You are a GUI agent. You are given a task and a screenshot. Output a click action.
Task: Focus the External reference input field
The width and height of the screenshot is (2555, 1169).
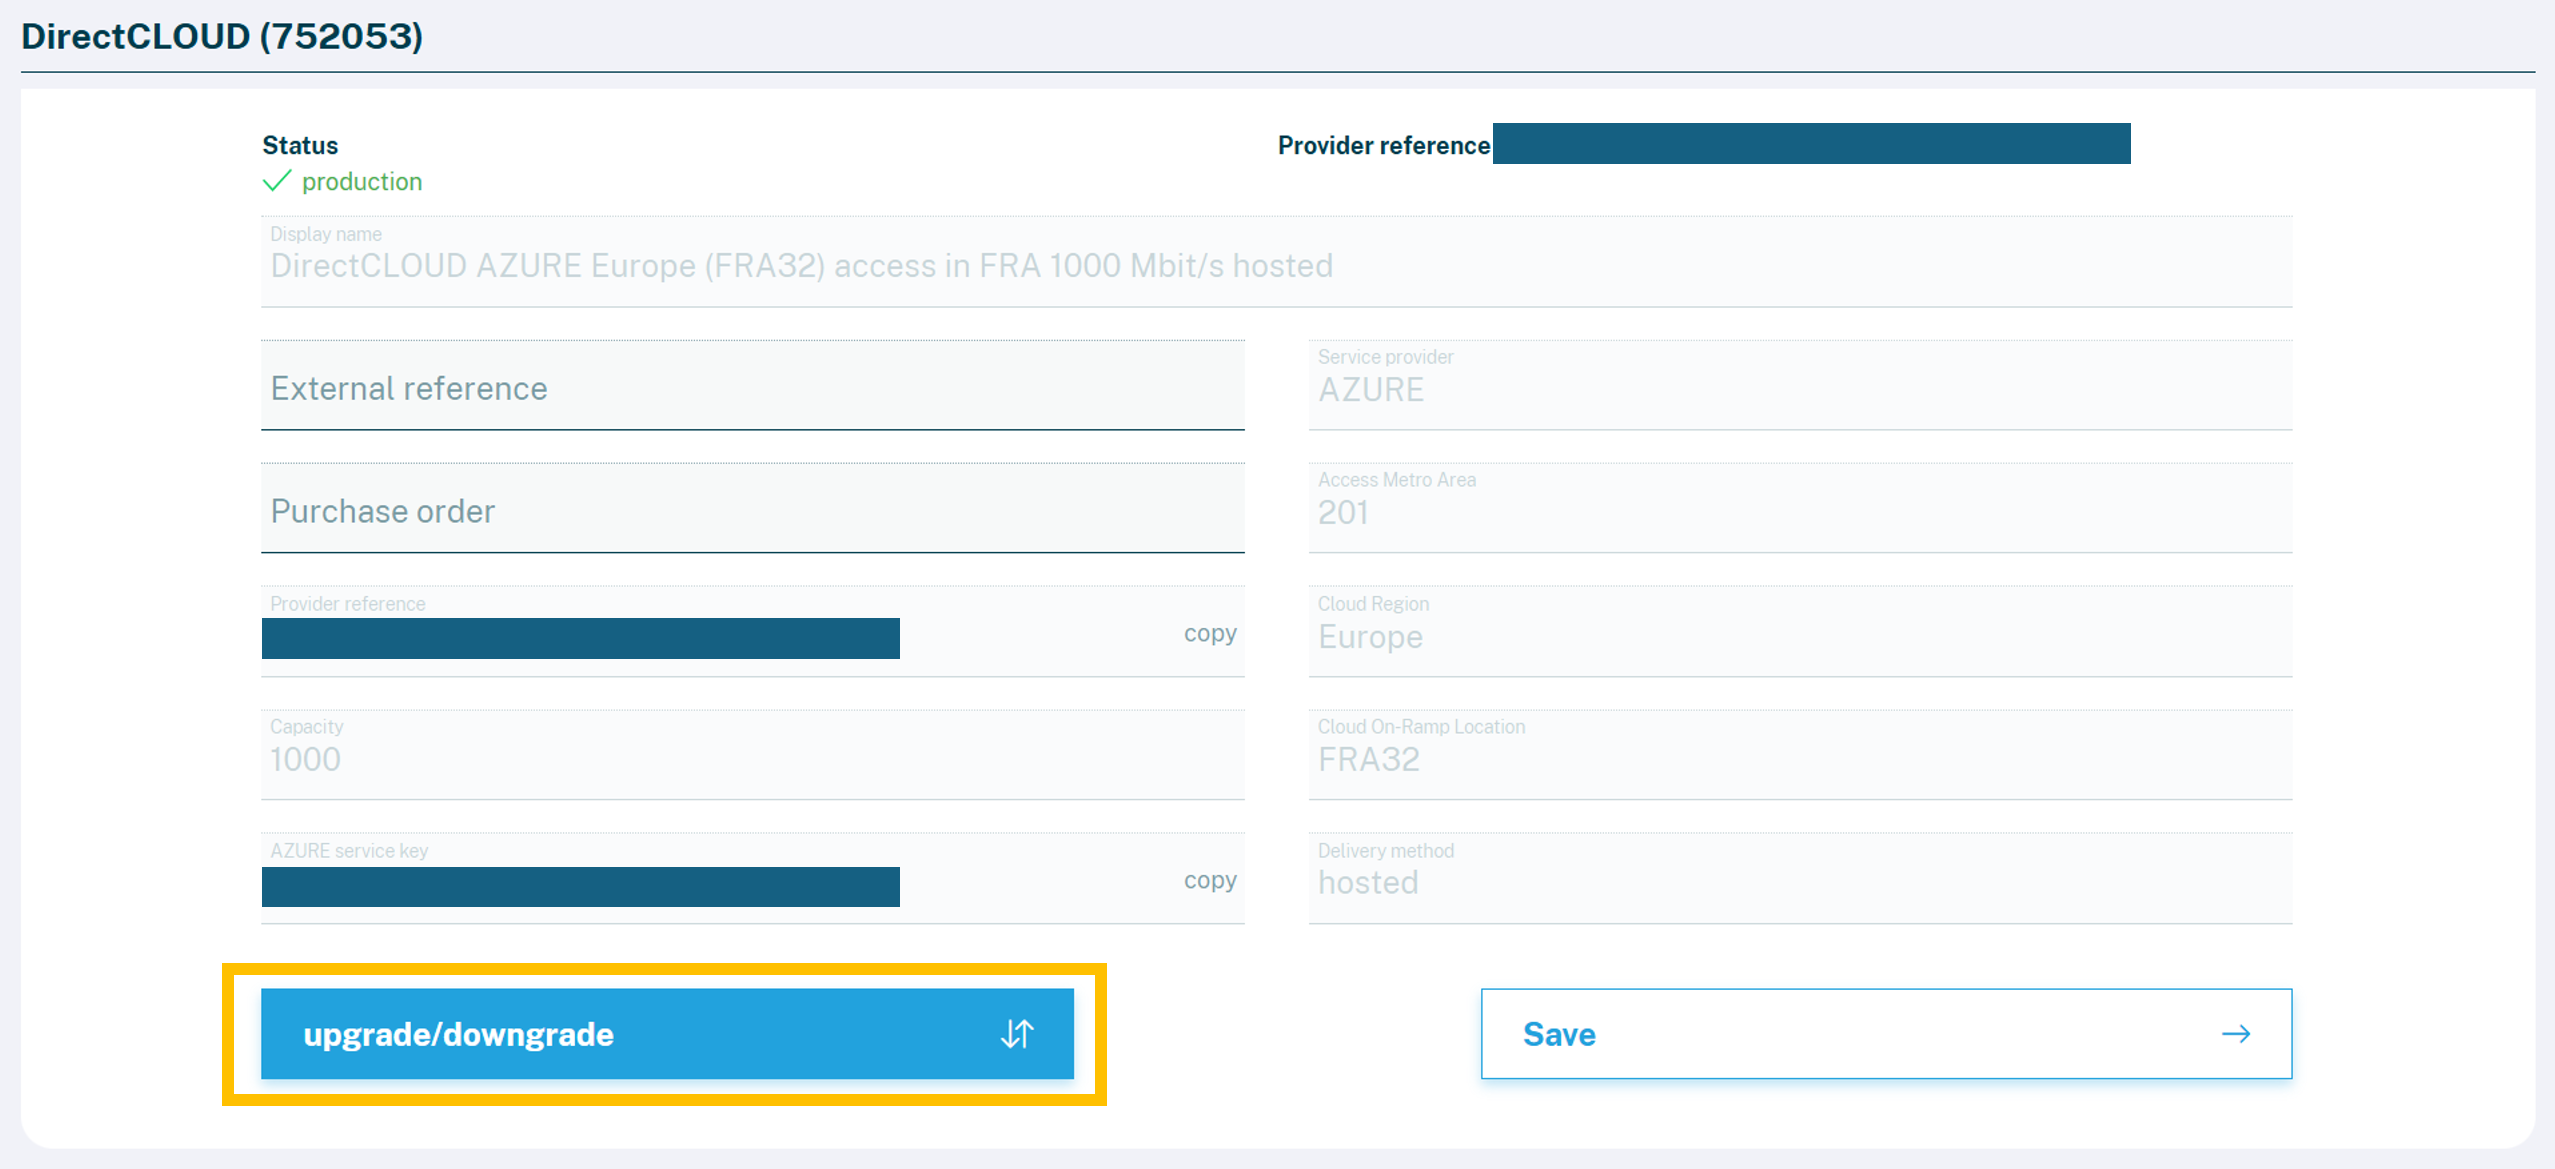[x=752, y=386]
